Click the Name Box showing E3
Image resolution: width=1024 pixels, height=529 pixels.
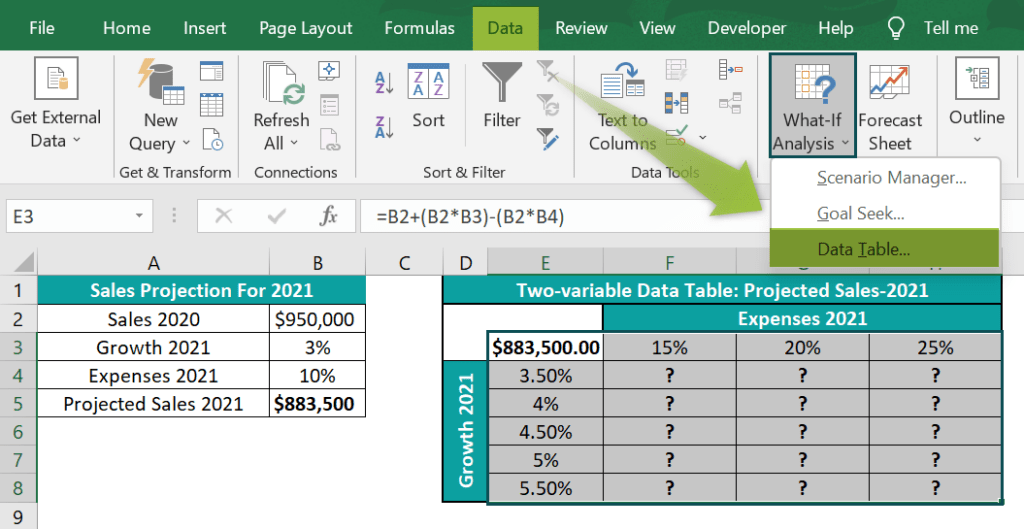[x=79, y=216]
